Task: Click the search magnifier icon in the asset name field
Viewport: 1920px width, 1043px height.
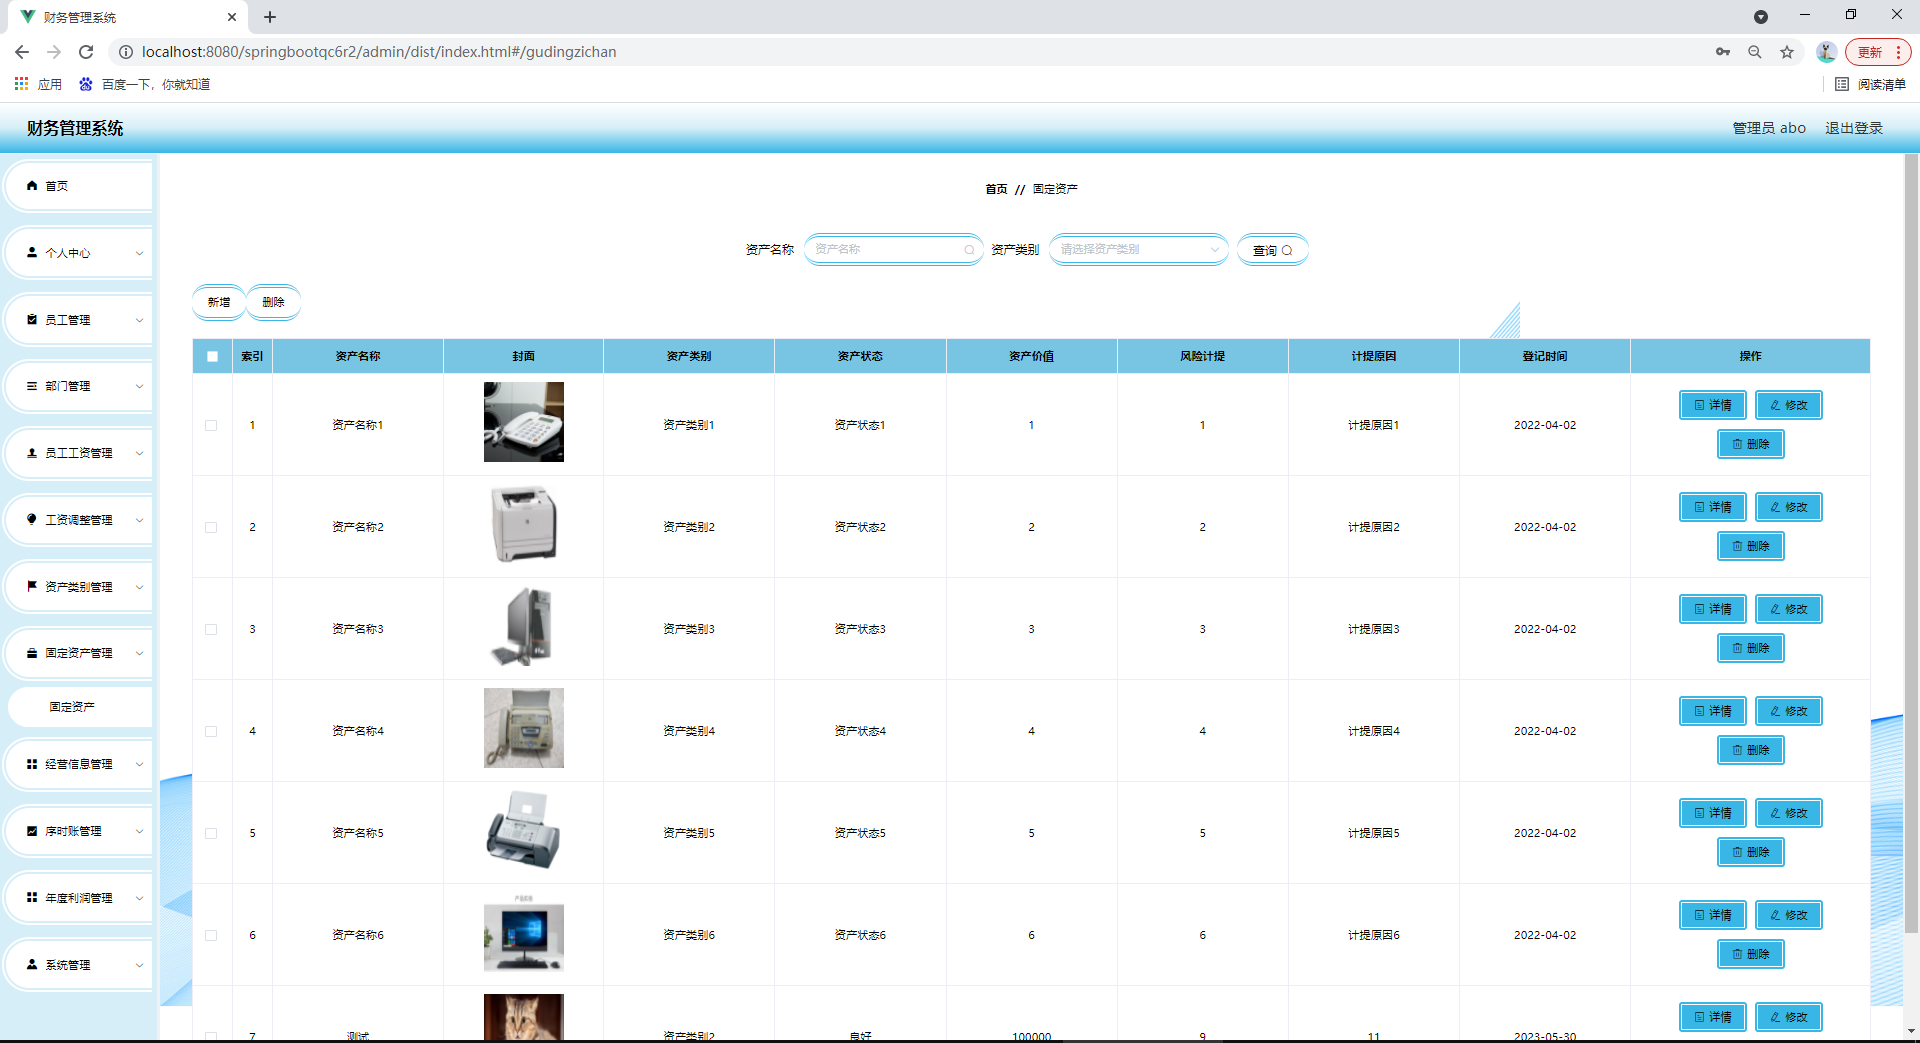Action: 968,250
